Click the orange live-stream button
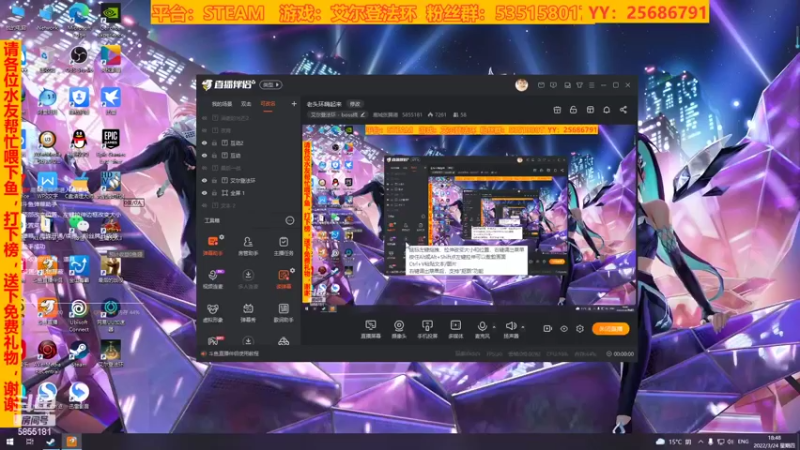 (x=611, y=329)
